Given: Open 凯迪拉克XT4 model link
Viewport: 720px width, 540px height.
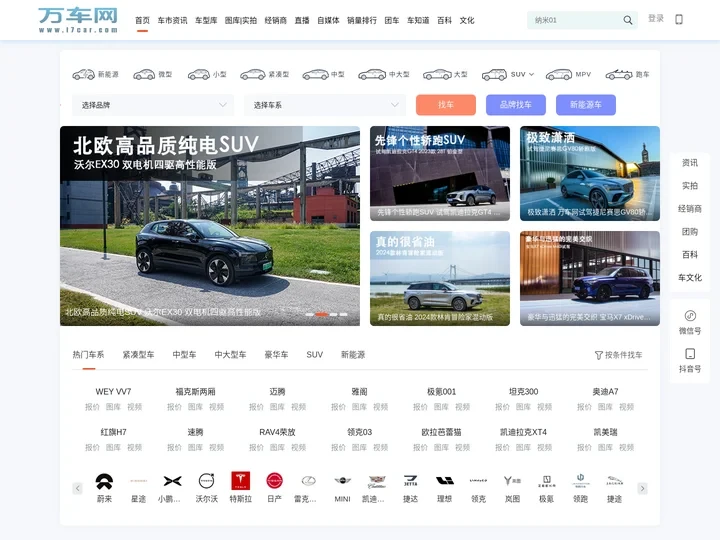Looking at the screenshot, I should (x=523, y=432).
